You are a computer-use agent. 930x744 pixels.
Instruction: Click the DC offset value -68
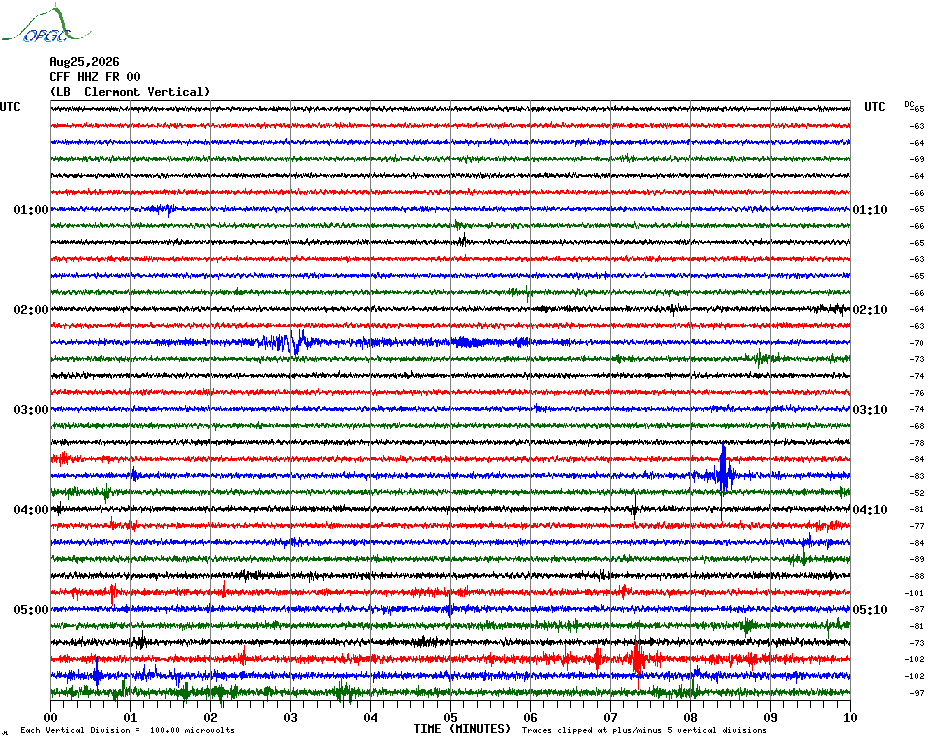tap(918, 426)
